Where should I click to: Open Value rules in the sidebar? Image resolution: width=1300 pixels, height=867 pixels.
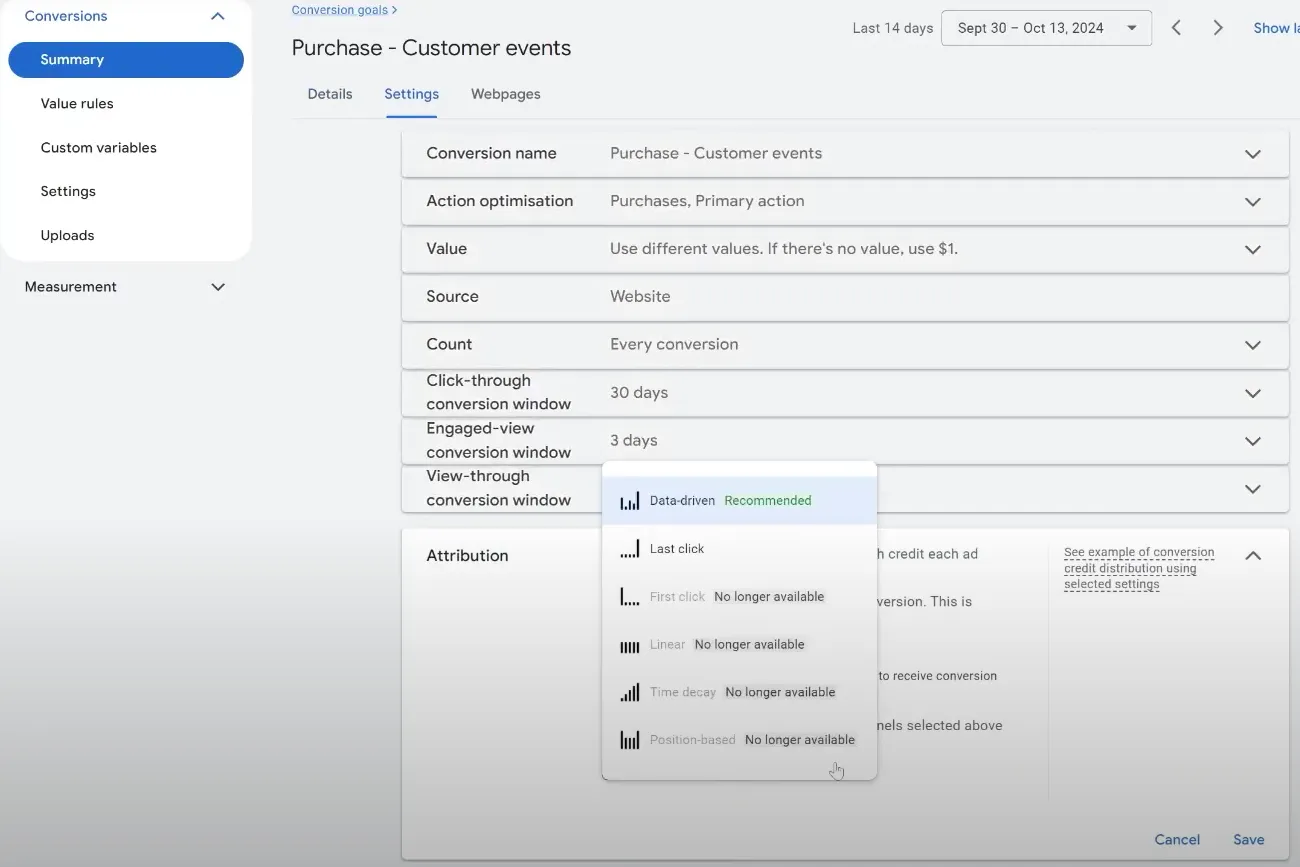(x=77, y=104)
